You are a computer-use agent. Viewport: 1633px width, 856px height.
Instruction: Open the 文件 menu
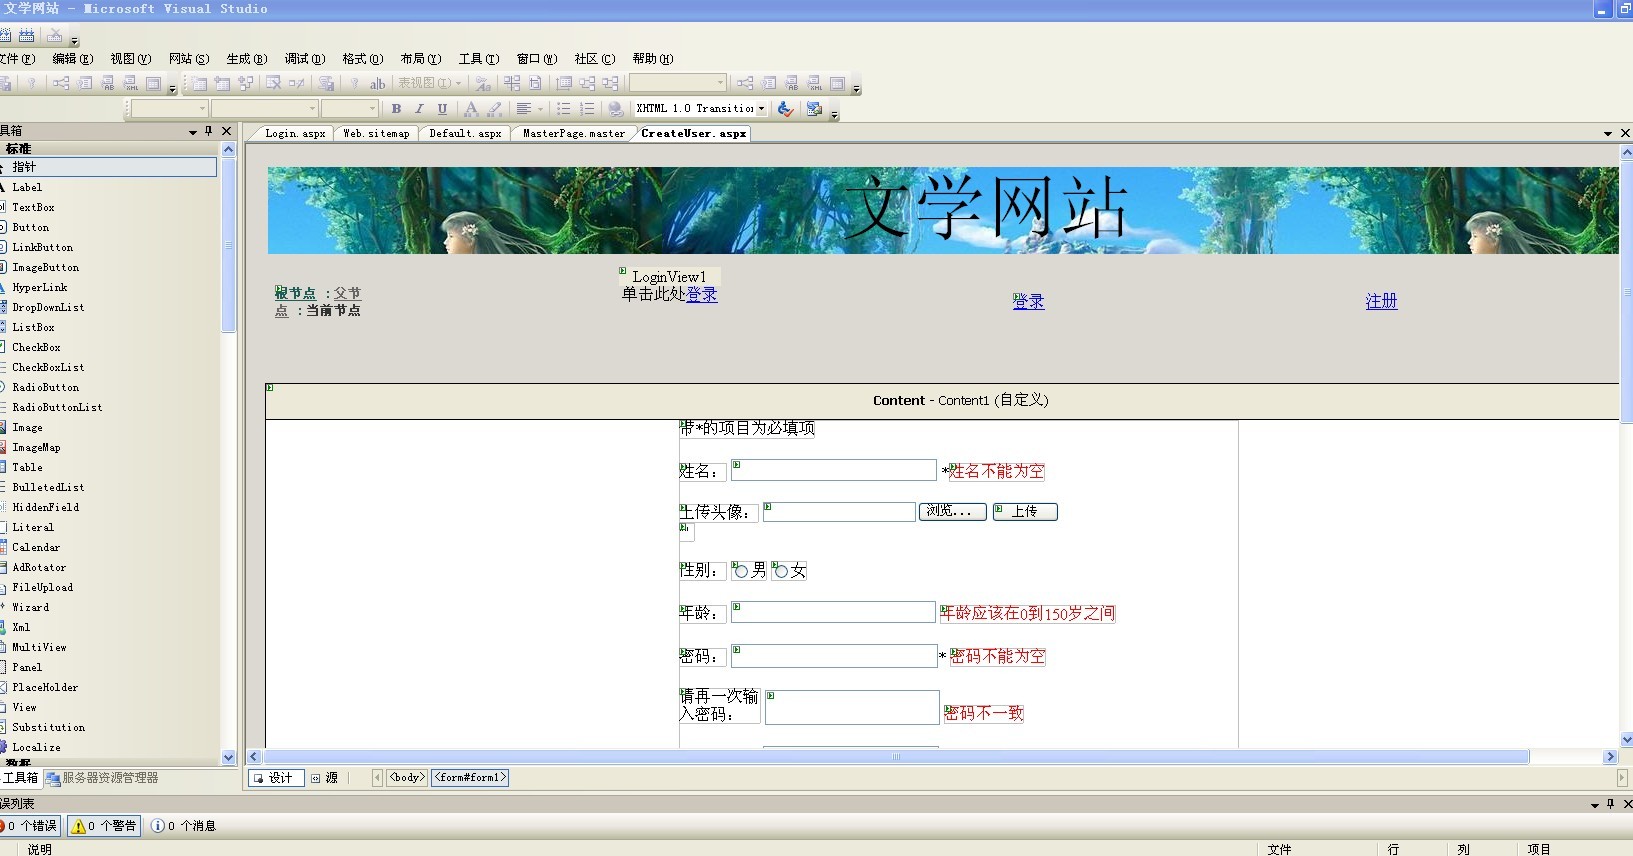click(18, 59)
